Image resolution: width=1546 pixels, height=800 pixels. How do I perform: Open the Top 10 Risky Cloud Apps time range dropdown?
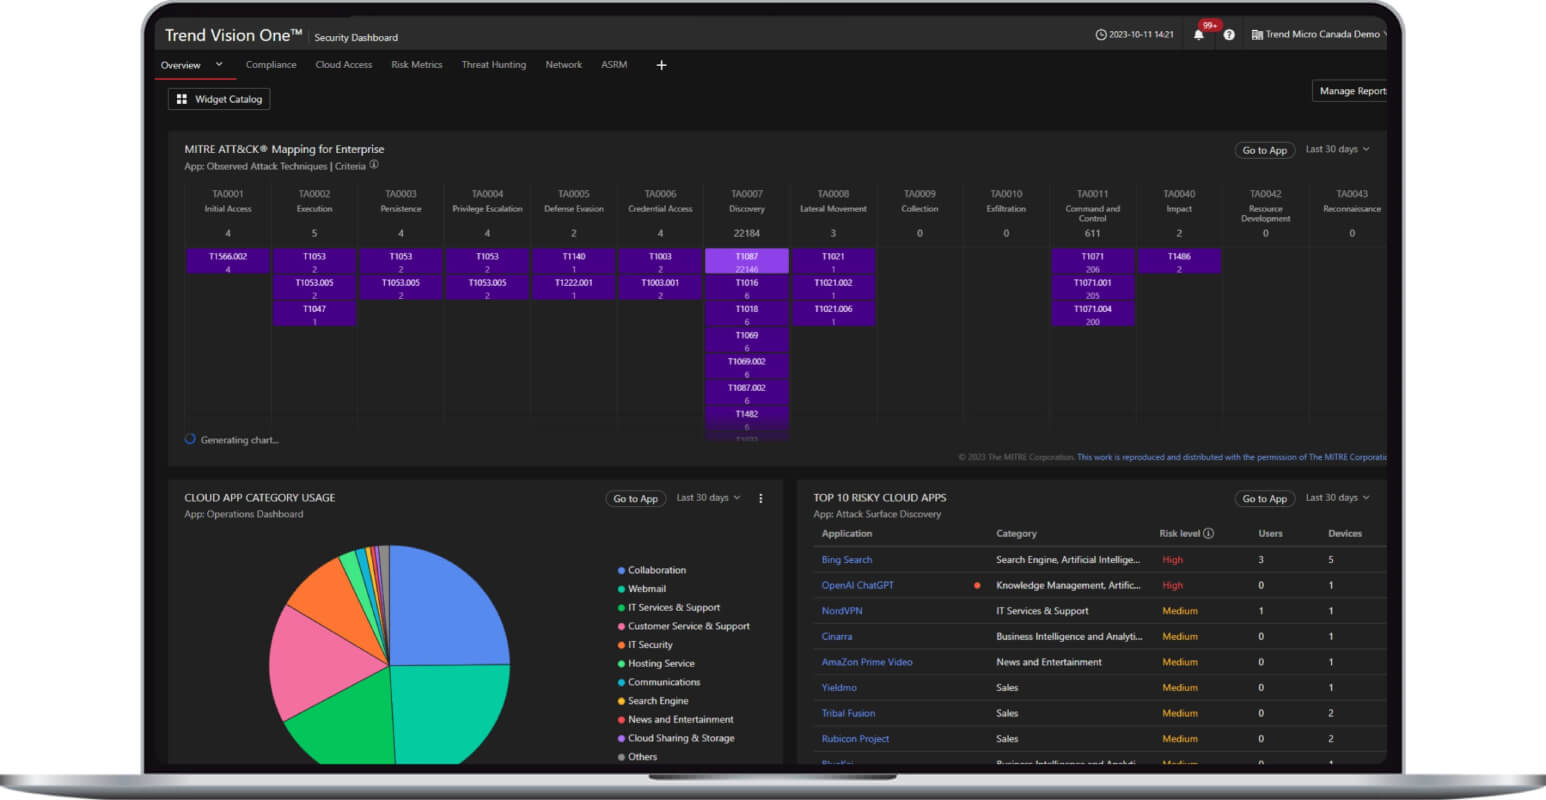(1337, 497)
